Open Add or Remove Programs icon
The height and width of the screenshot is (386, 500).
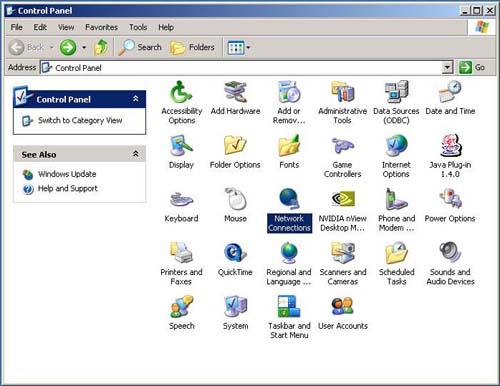click(289, 102)
